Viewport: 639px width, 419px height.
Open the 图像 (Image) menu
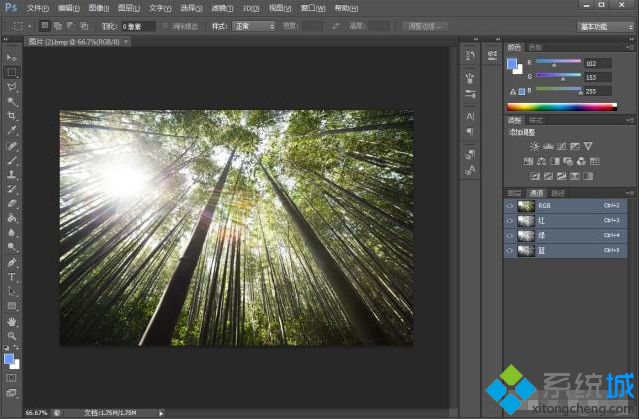pyautogui.click(x=99, y=8)
